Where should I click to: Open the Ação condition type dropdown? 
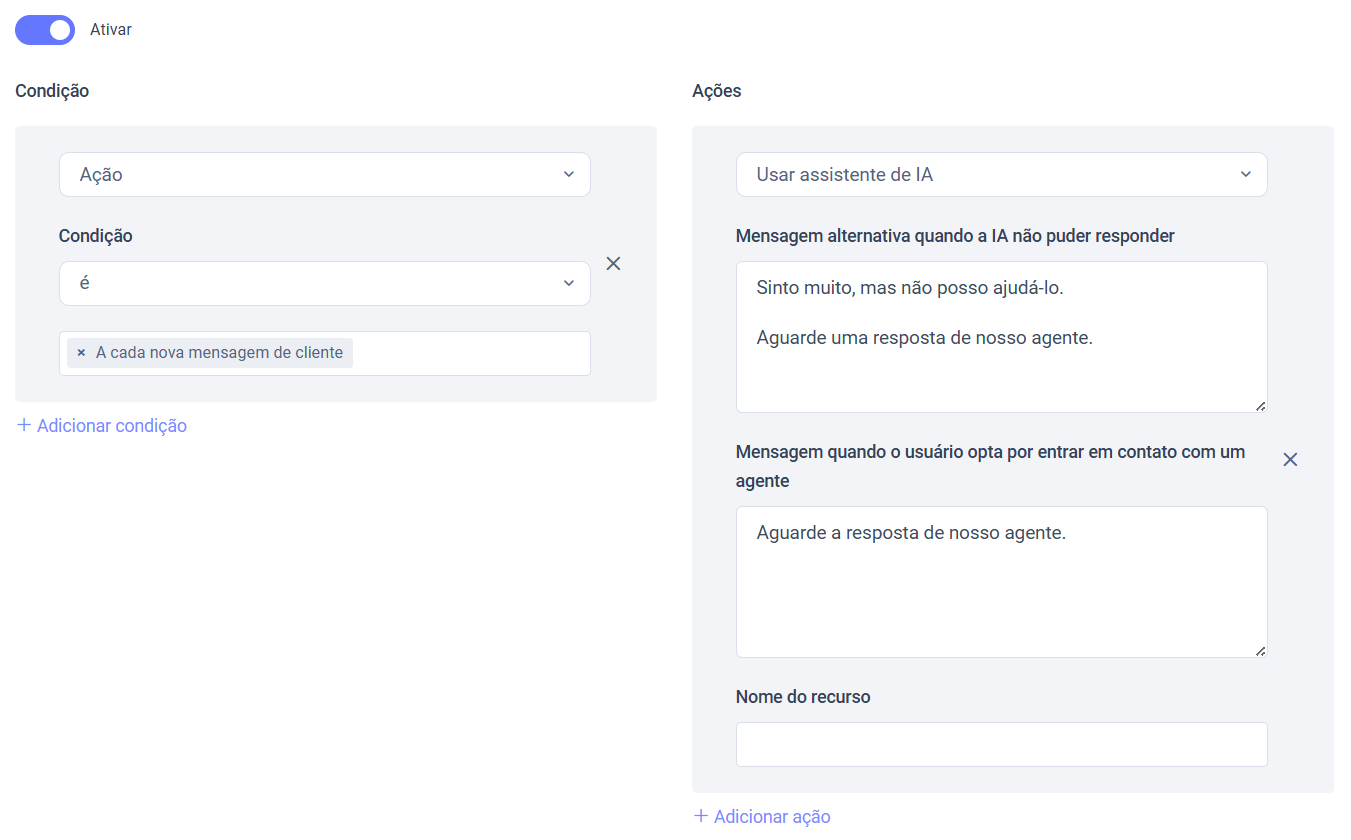click(324, 174)
